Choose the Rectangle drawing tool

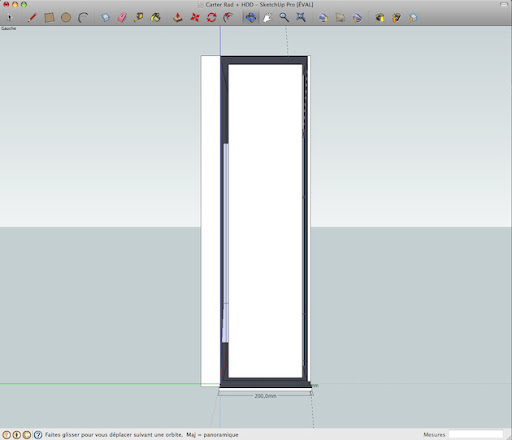pyautogui.click(x=49, y=17)
